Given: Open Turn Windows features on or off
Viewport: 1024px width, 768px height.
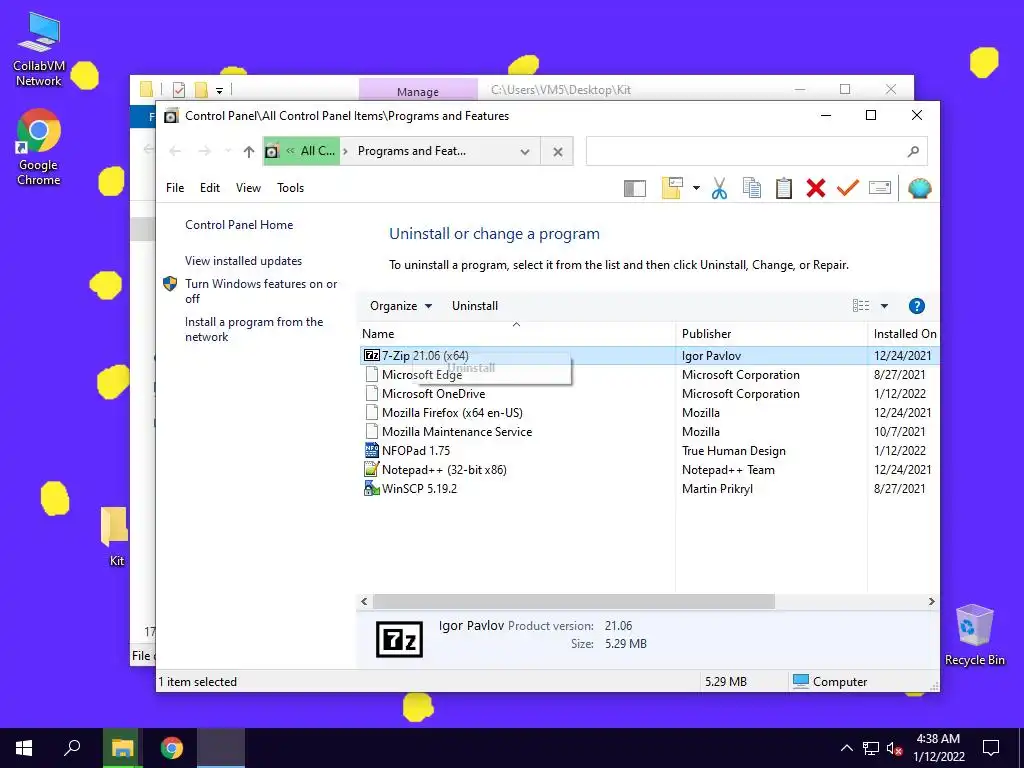Looking at the screenshot, I should (261, 291).
